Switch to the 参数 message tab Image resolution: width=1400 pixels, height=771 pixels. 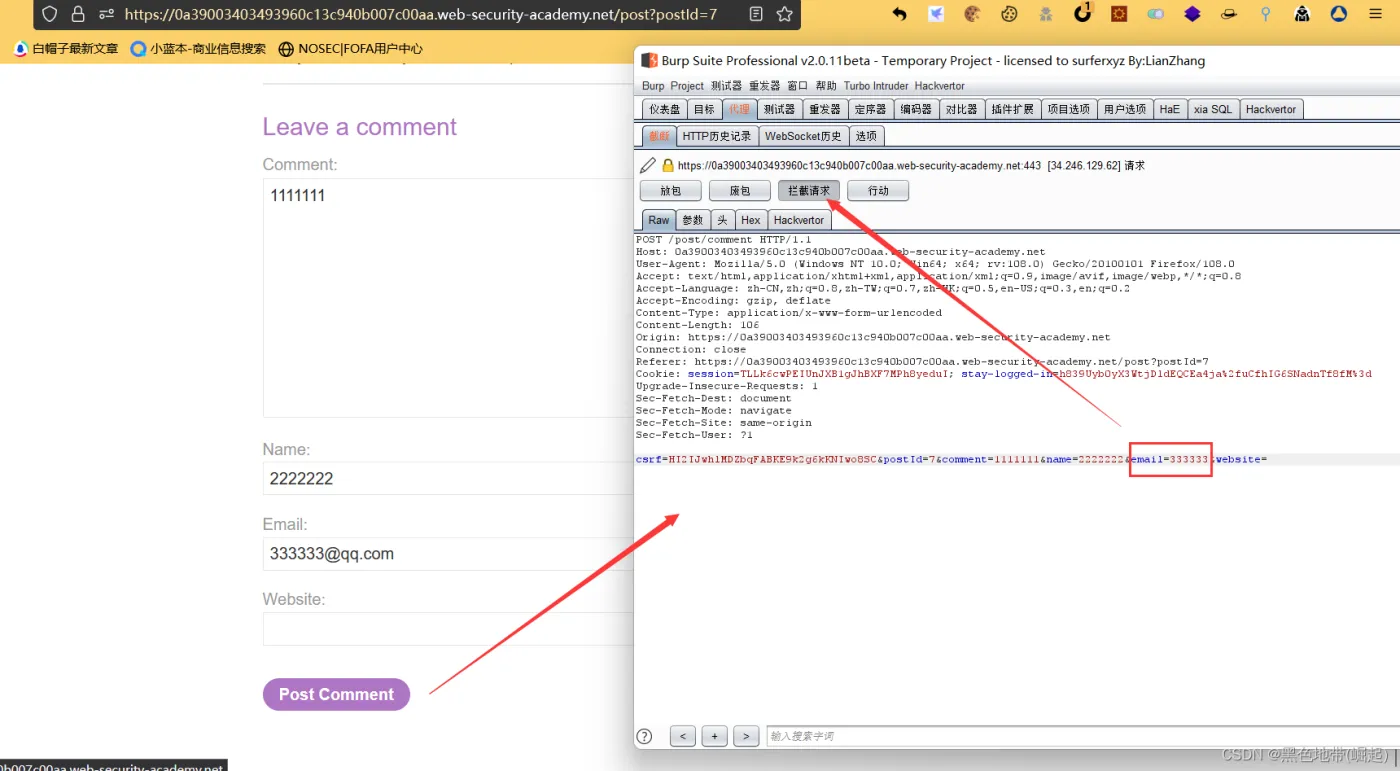click(693, 220)
